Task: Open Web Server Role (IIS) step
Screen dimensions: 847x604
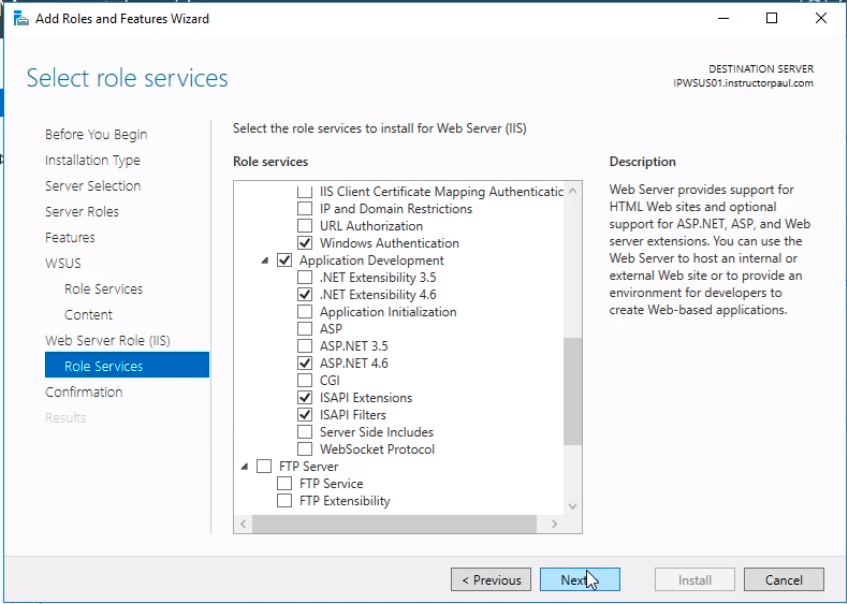Action: [x=107, y=341]
